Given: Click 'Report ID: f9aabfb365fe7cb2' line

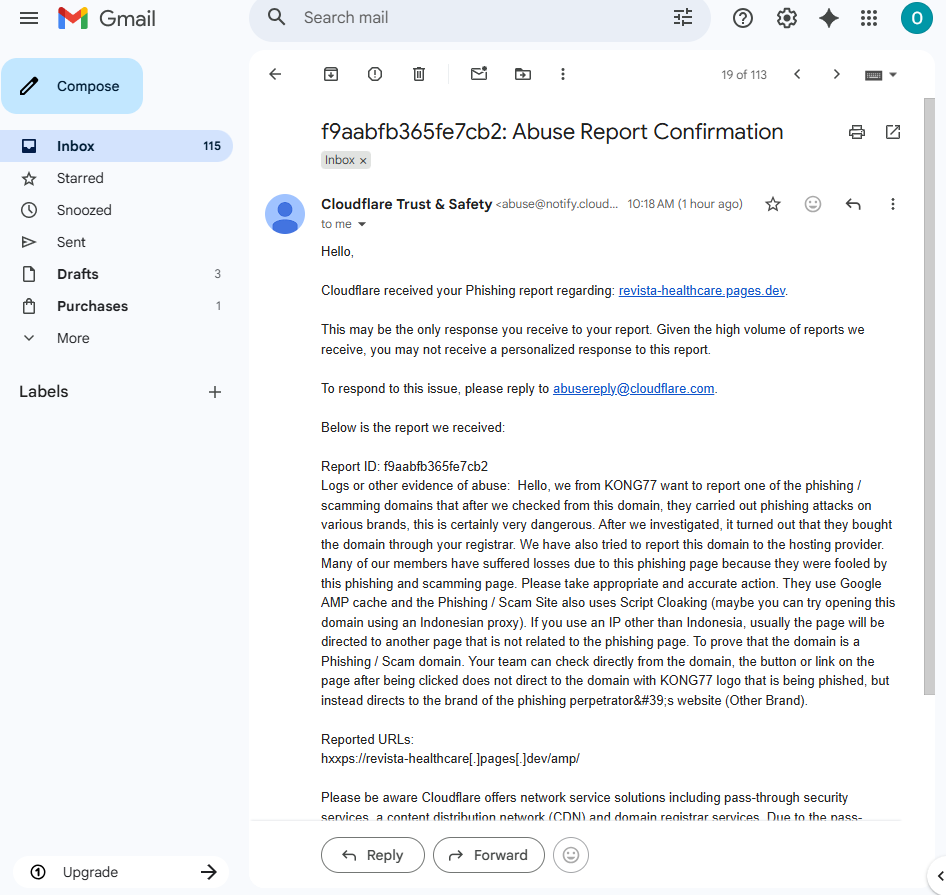Looking at the screenshot, I should 404,467.
